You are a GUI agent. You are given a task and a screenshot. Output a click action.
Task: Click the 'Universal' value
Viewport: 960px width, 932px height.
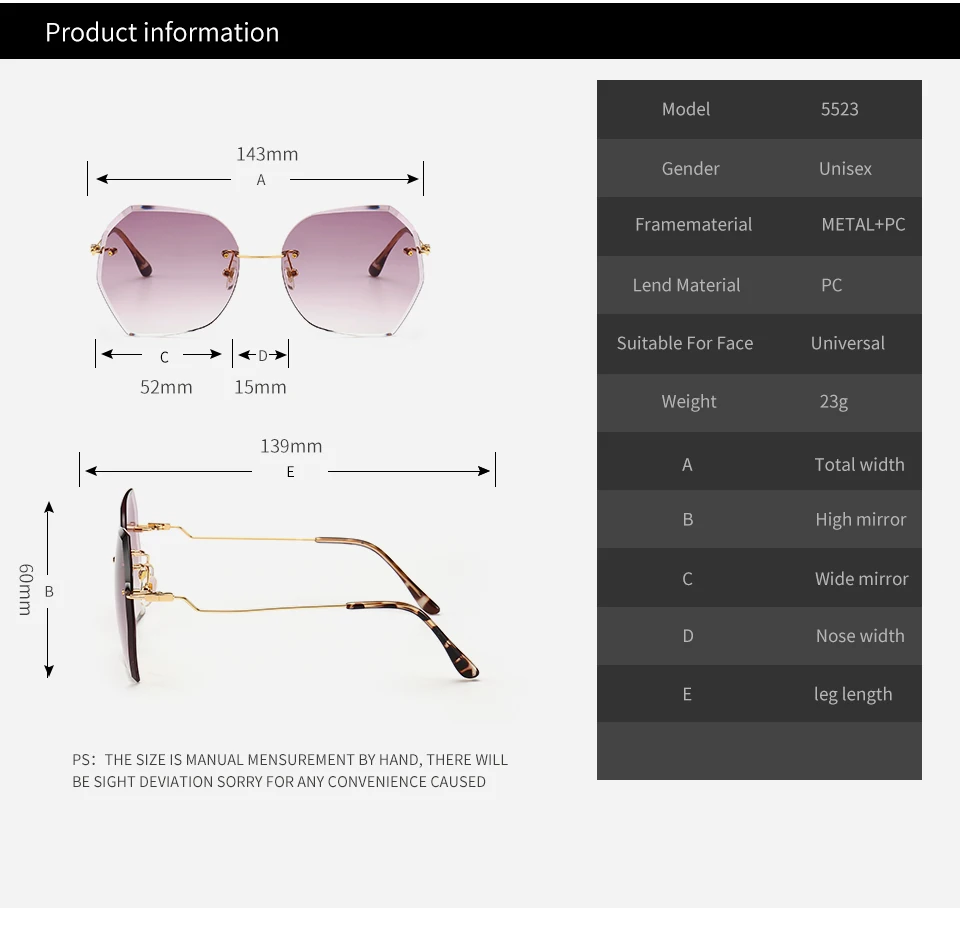click(x=847, y=344)
